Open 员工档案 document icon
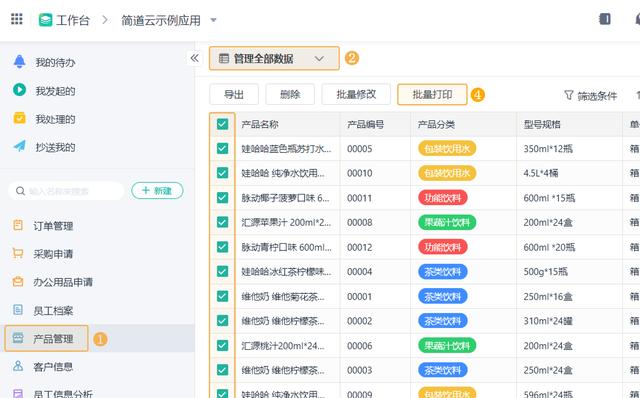This screenshot has width=640, height=398. [18, 309]
